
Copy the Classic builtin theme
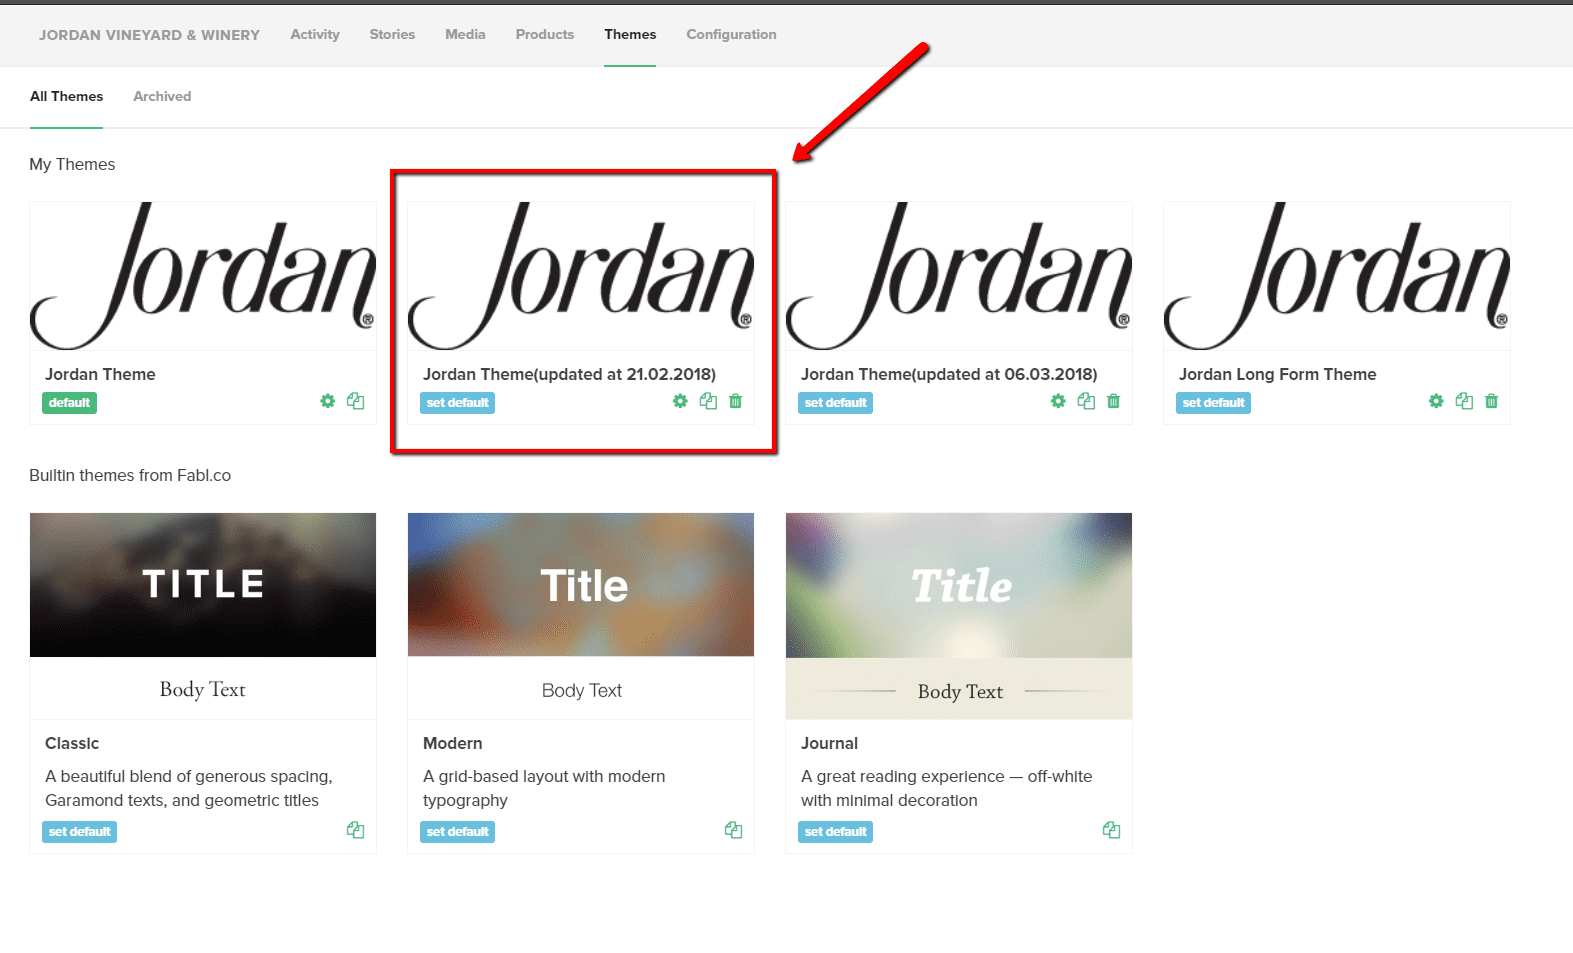355,830
